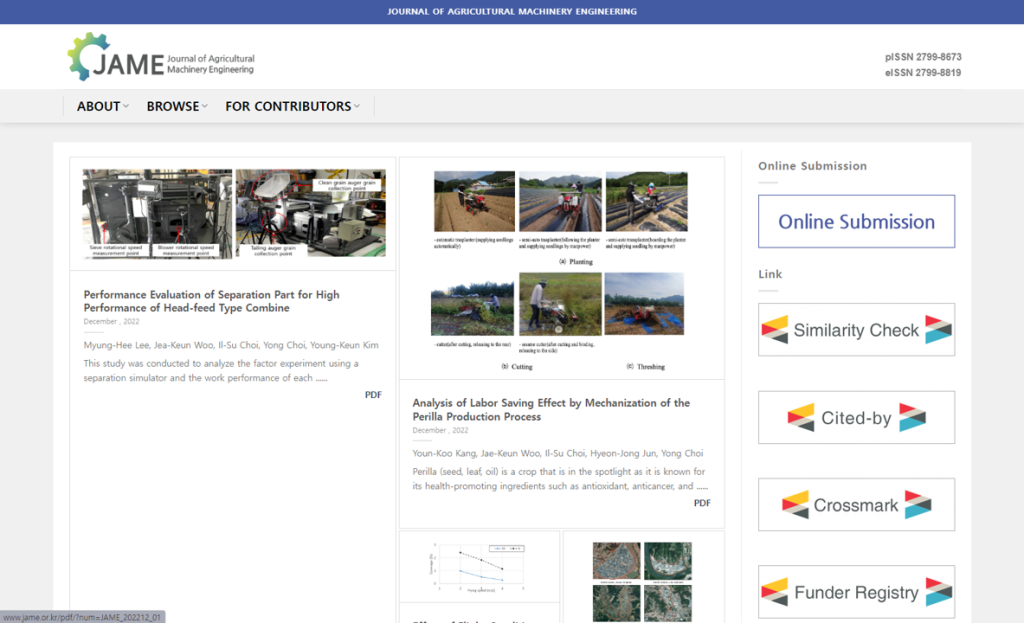Image resolution: width=1024 pixels, height=623 pixels.
Task: Open the Cited-by link banner
Action: tap(856, 417)
